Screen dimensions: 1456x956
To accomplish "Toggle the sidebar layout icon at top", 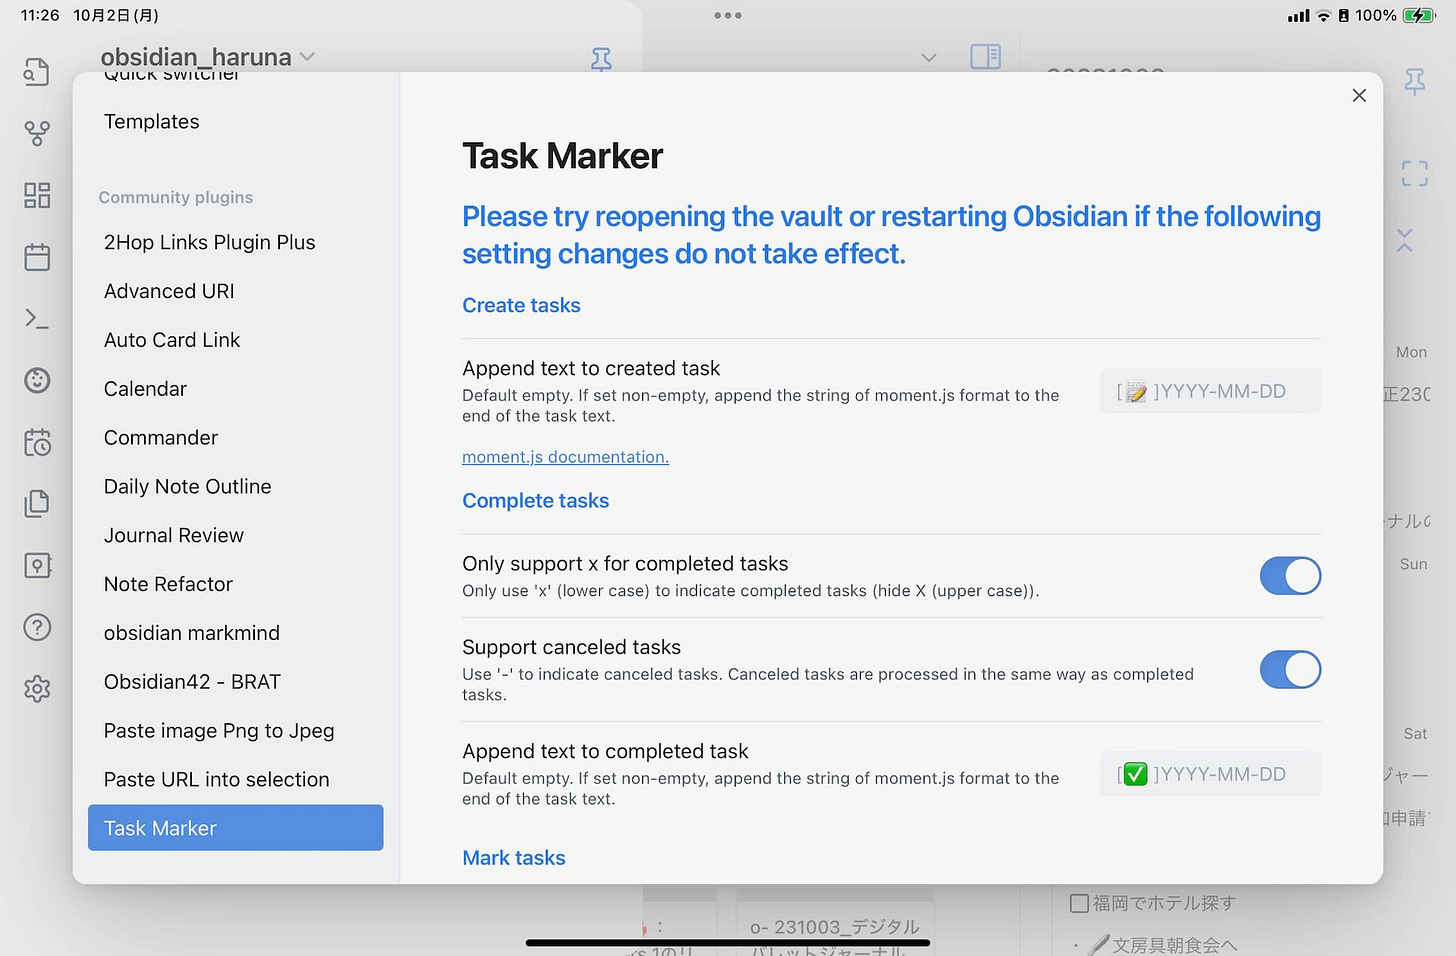I will [985, 57].
